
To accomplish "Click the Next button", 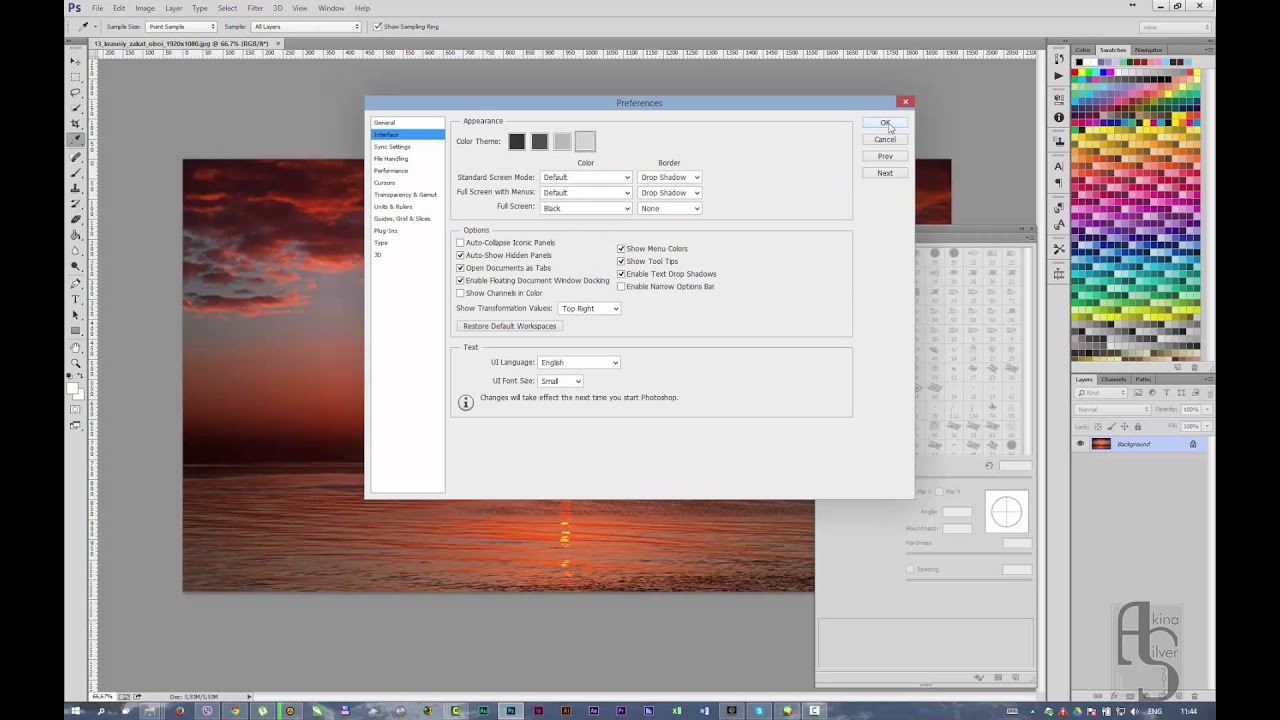I will click(885, 173).
